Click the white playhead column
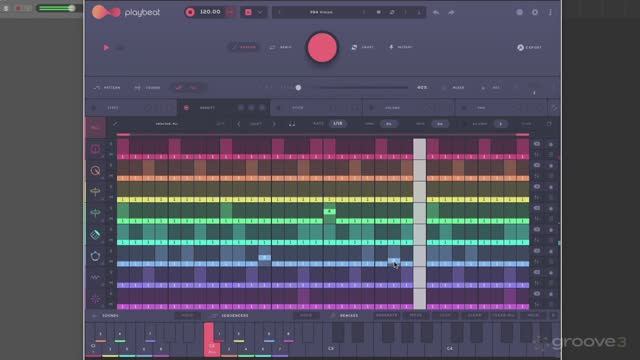The width and height of the screenshot is (640, 360). [x=420, y=224]
